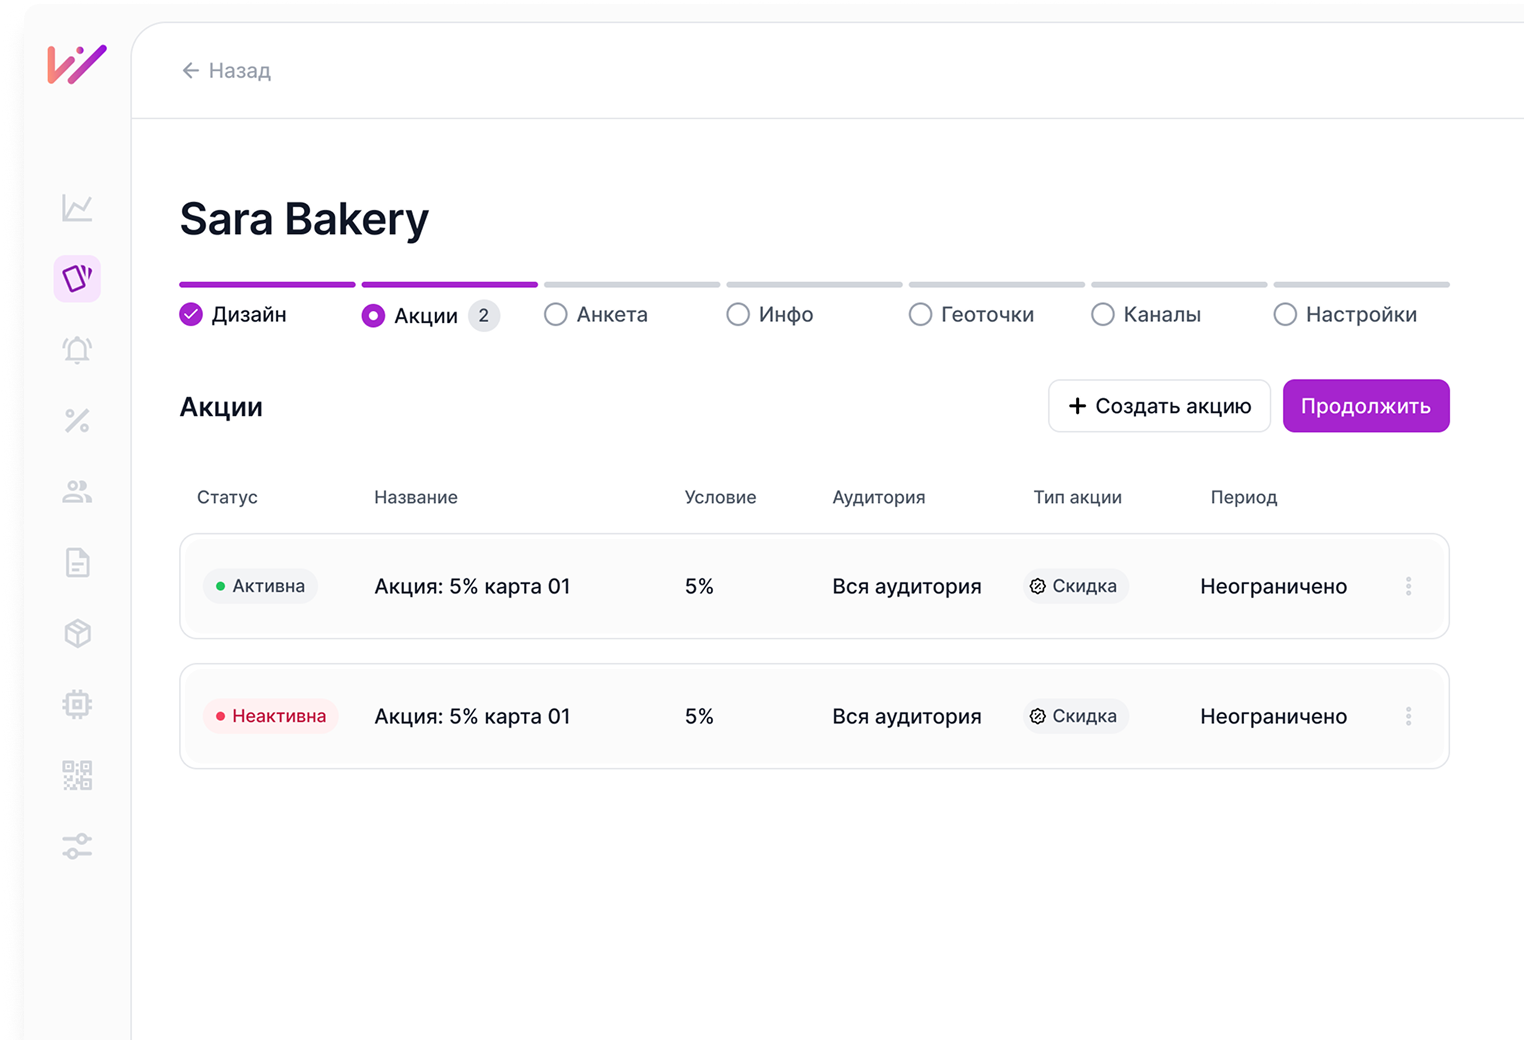This screenshot has width=1524, height=1040.
Task: Open the box package icon in sidebar
Action: [x=77, y=634]
